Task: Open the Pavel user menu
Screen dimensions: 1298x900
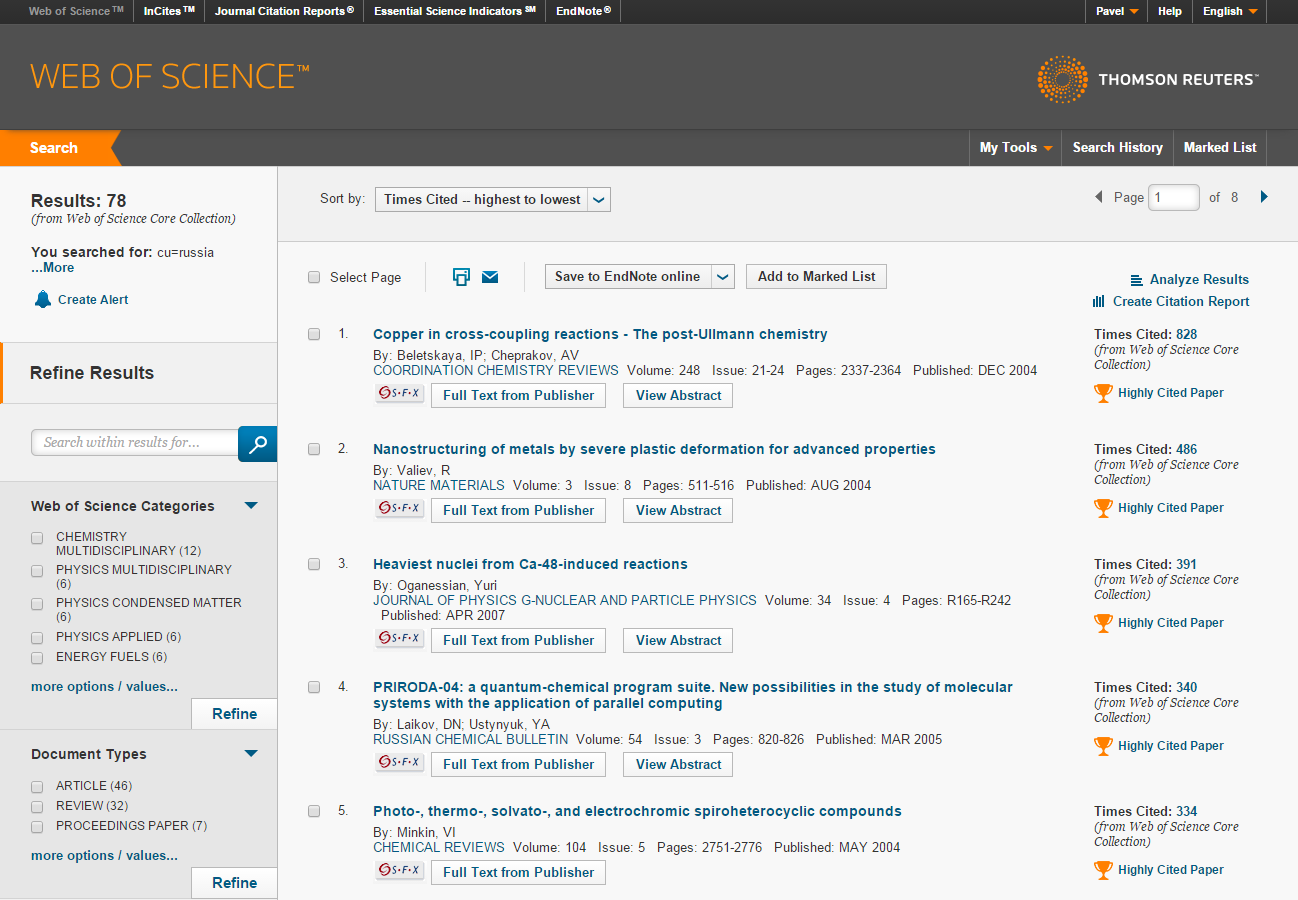Action: 1117,12
